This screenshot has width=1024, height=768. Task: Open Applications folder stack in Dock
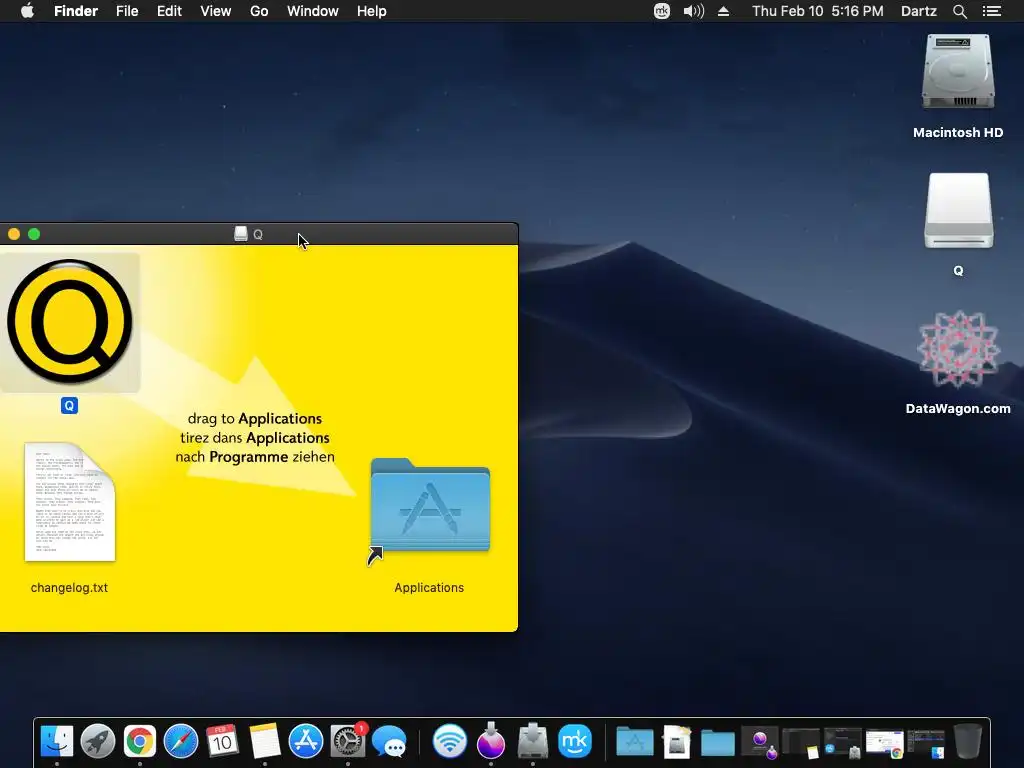[635, 741]
